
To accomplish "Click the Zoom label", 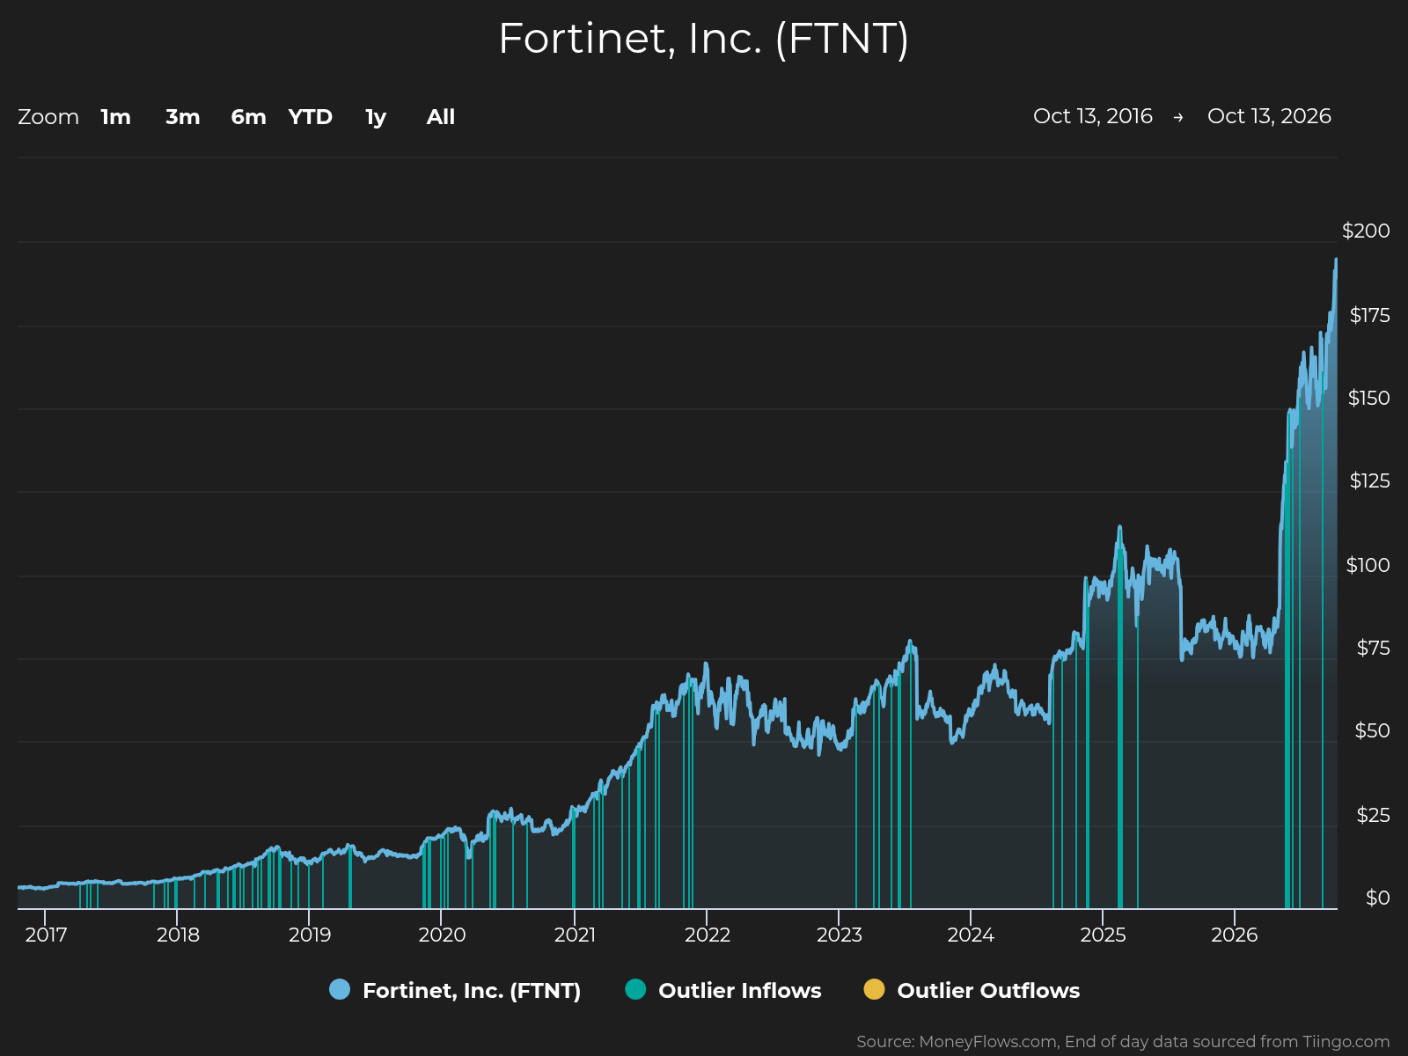I will point(48,117).
